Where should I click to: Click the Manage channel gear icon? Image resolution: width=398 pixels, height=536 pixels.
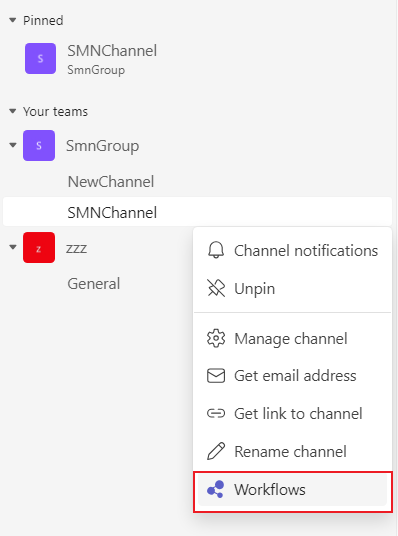point(216,338)
